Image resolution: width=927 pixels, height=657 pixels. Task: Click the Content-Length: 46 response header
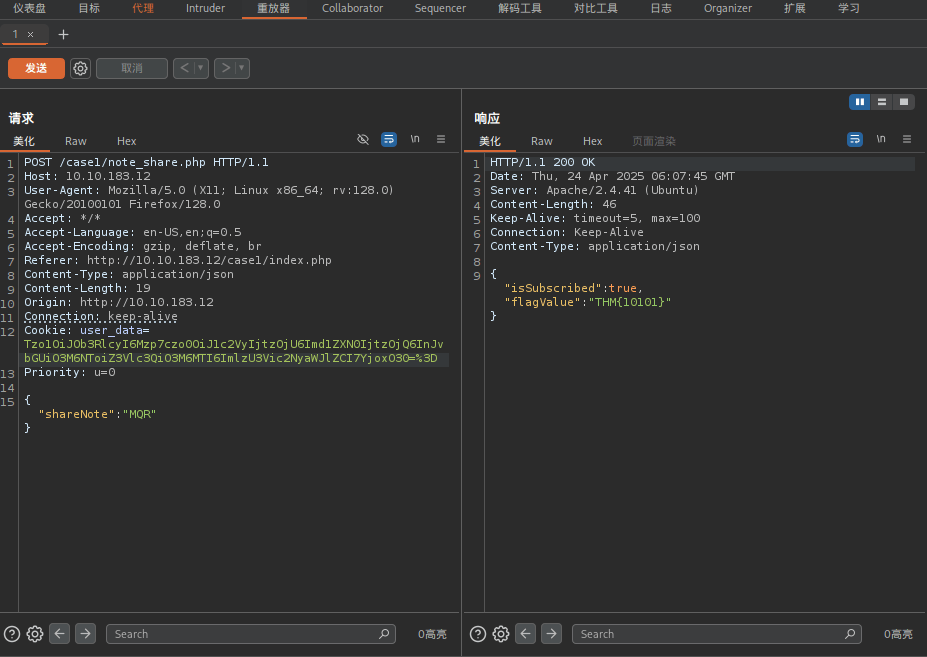coord(553,204)
